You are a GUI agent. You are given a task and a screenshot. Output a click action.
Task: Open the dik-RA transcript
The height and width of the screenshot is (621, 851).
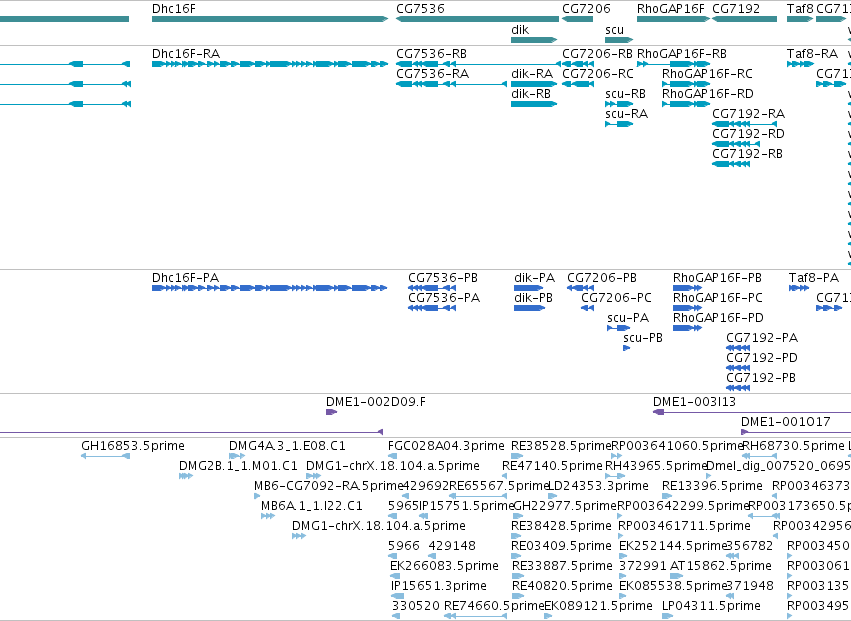[x=534, y=84]
